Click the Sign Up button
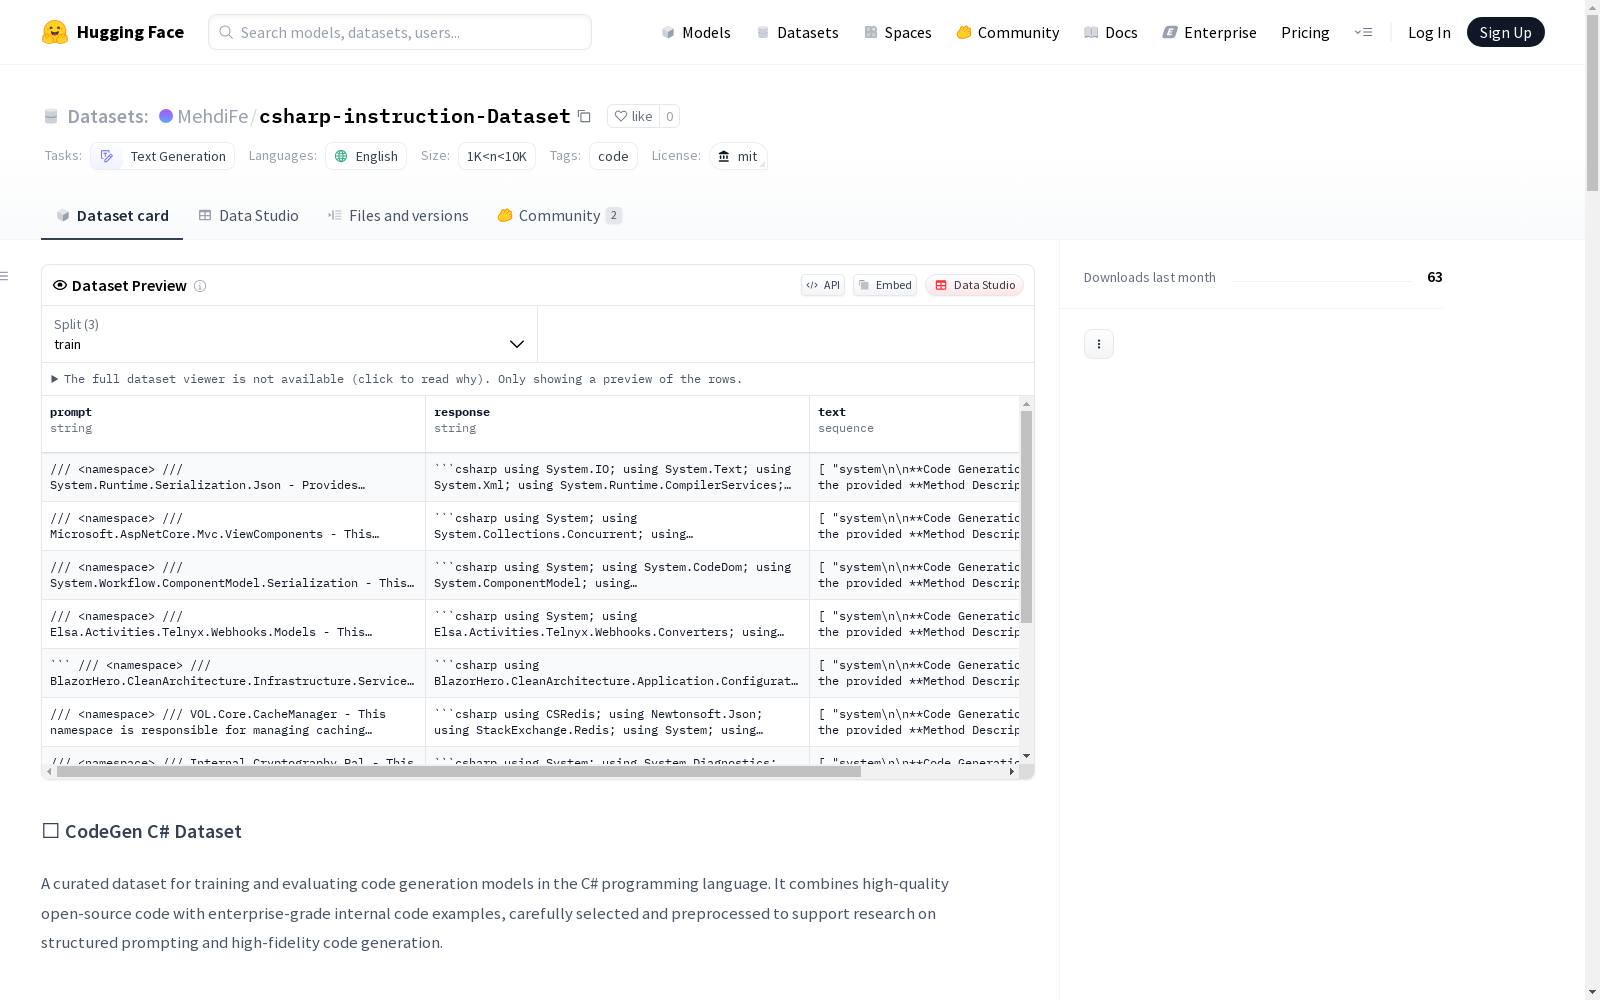 pos(1506,32)
